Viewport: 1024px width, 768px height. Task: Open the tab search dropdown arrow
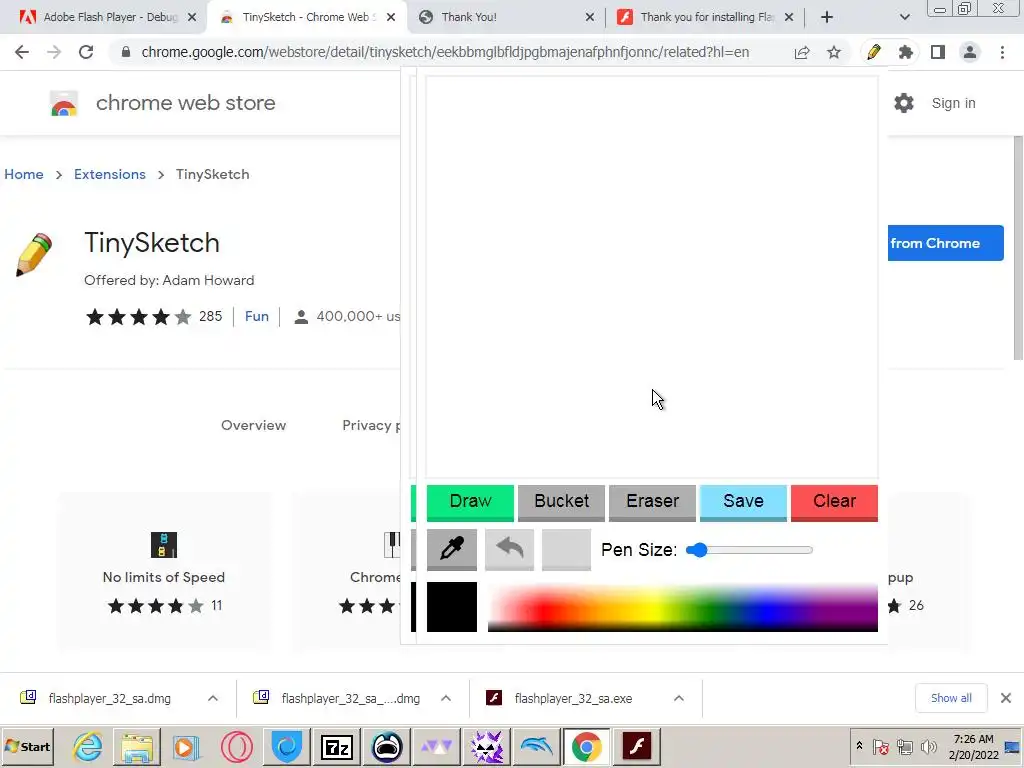pyautogui.click(x=904, y=17)
